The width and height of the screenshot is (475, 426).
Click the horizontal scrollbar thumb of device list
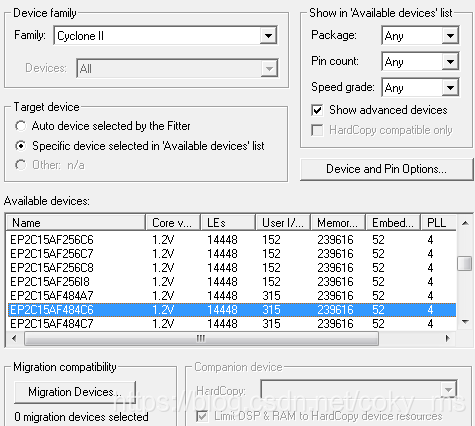coord(201,339)
